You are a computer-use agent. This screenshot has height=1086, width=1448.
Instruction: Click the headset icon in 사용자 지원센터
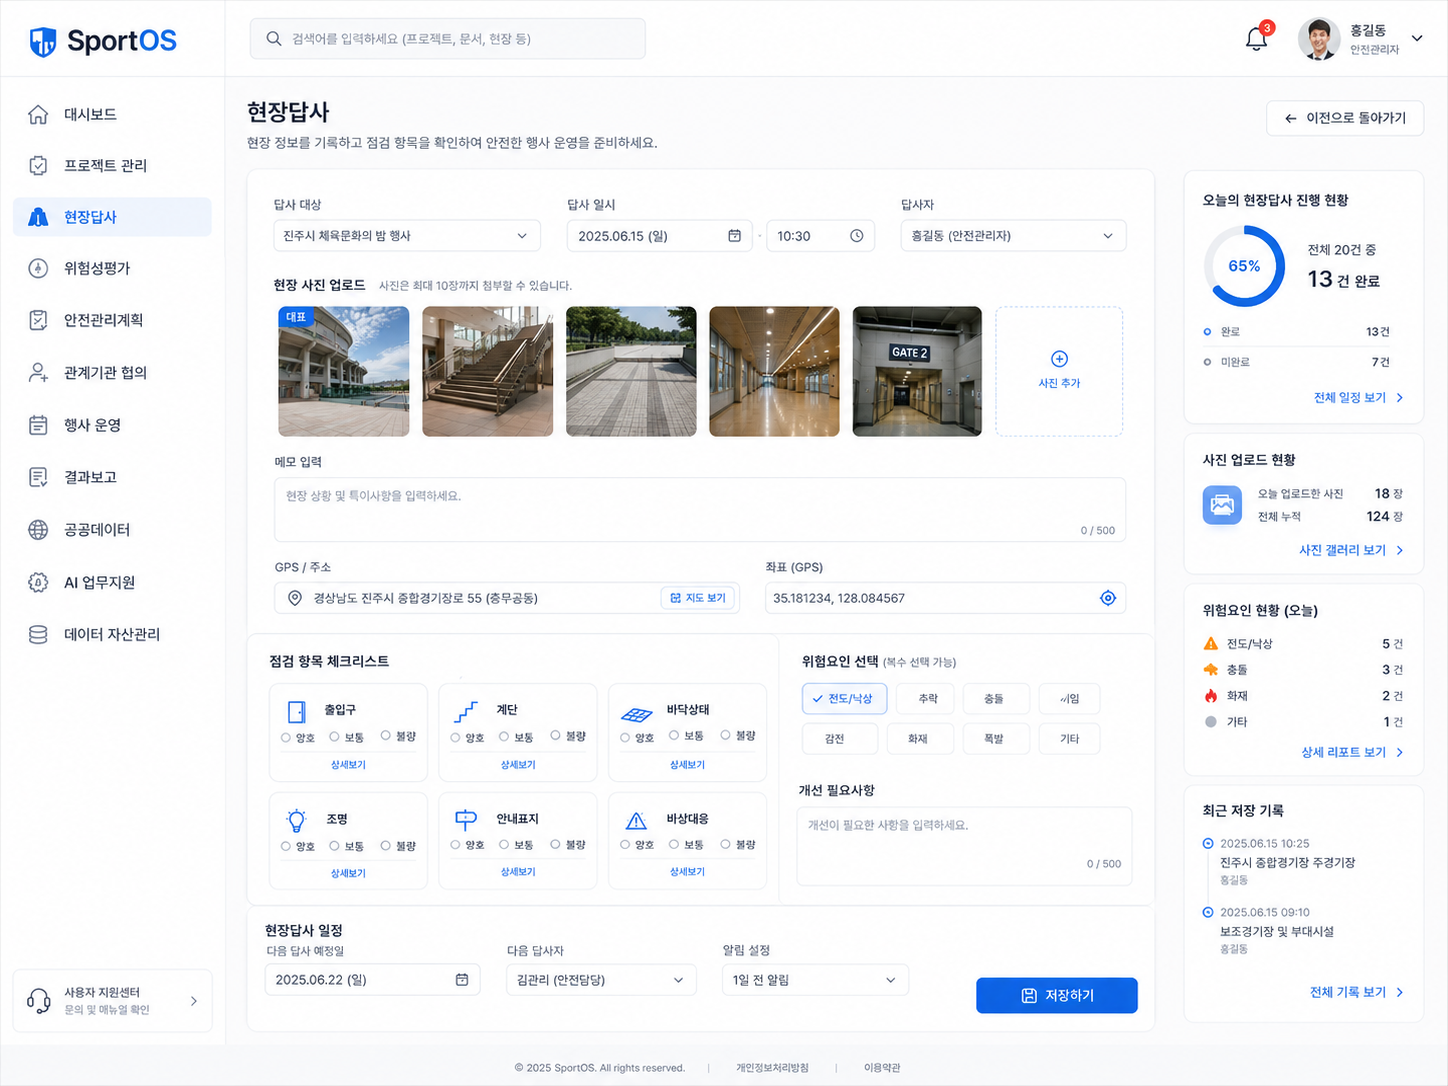point(39,1000)
